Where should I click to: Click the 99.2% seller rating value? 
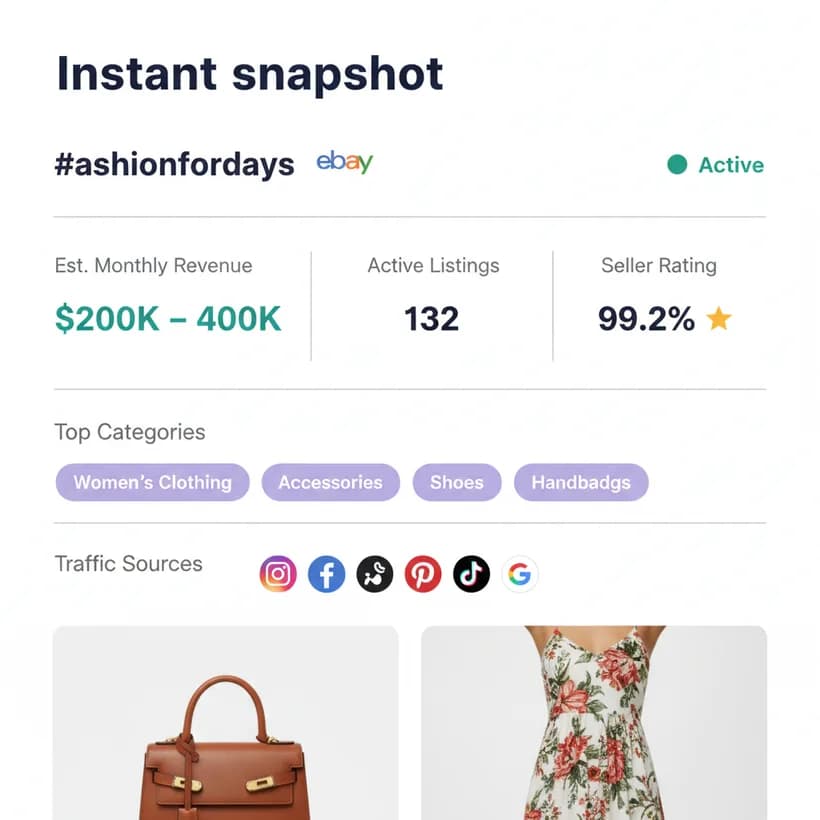(x=646, y=318)
